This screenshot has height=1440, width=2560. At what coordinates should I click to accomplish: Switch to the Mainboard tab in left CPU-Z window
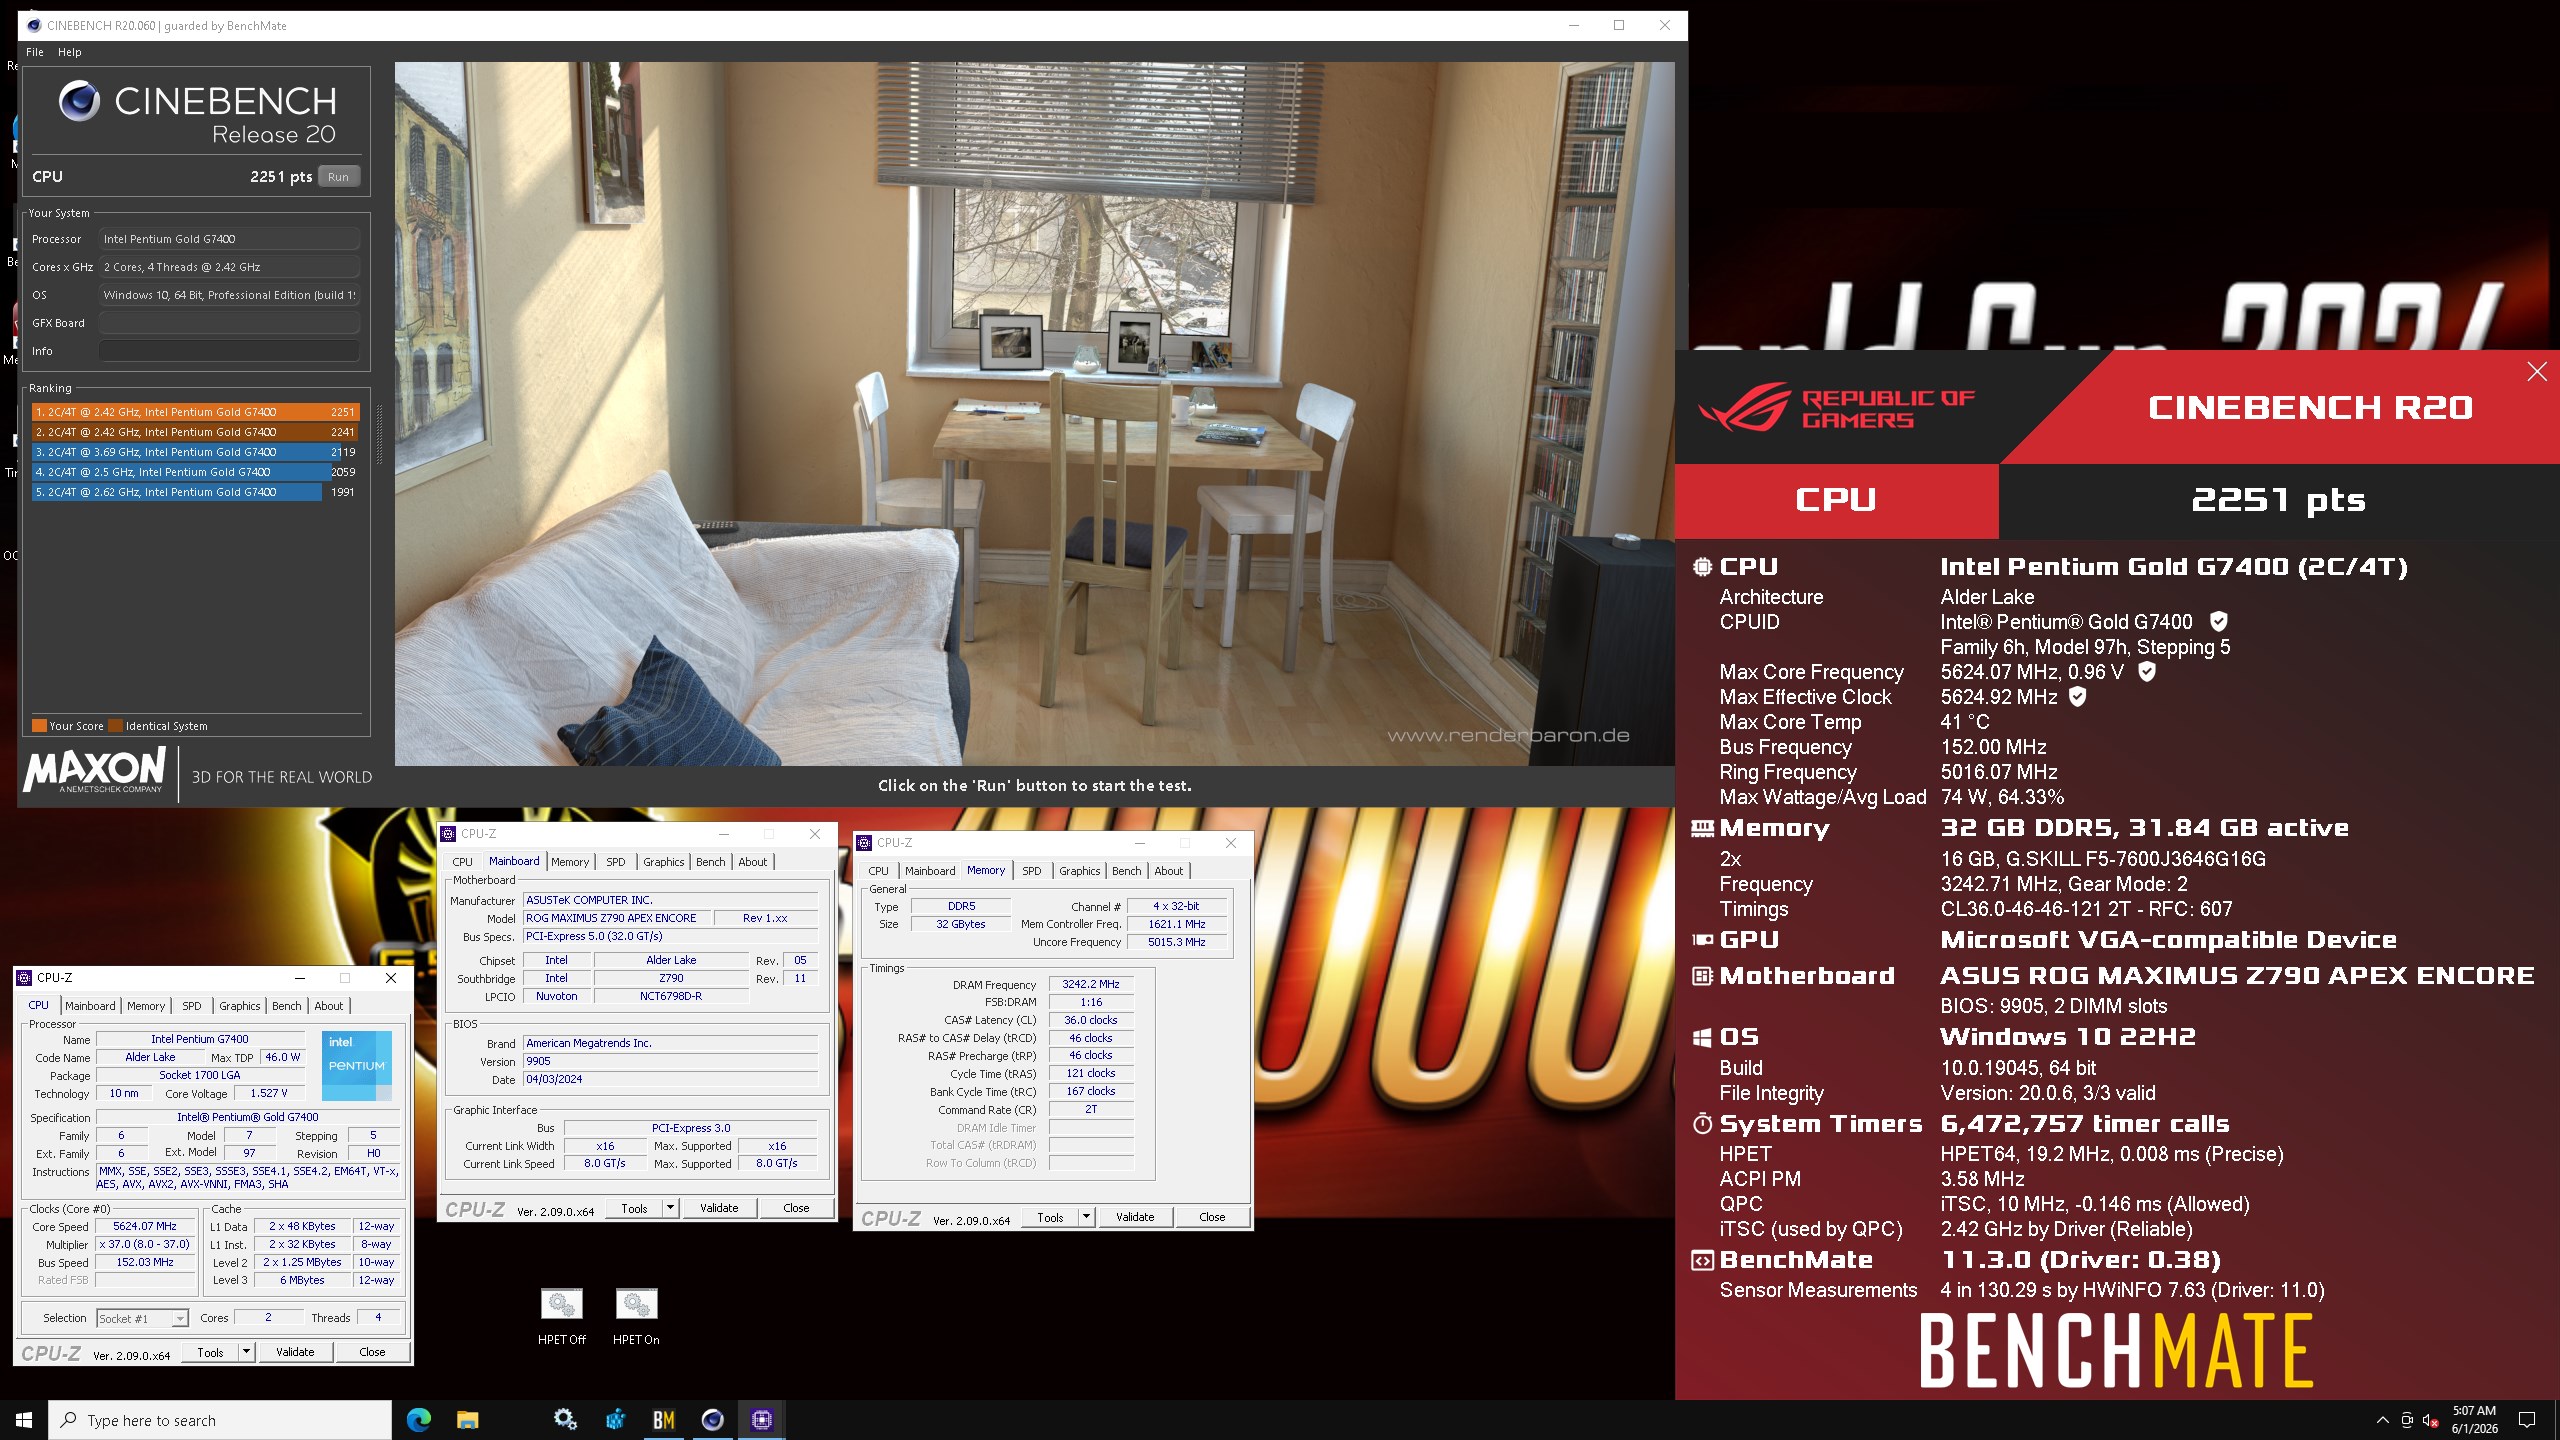(90, 1006)
